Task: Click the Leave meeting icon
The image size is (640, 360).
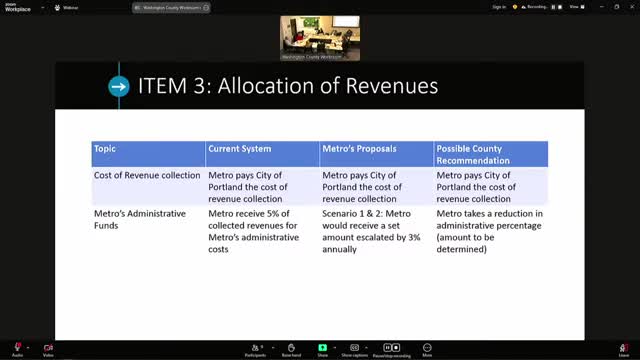Action: pyautogui.click(x=623, y=348)
